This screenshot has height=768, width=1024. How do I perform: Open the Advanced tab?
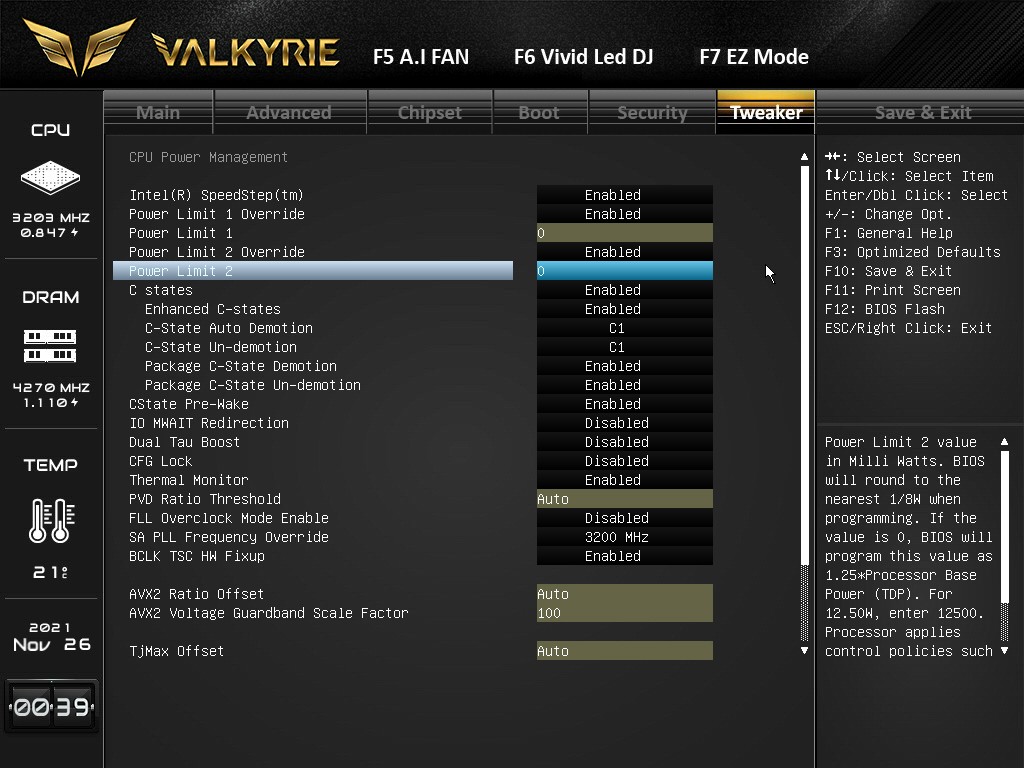point(289,112)
